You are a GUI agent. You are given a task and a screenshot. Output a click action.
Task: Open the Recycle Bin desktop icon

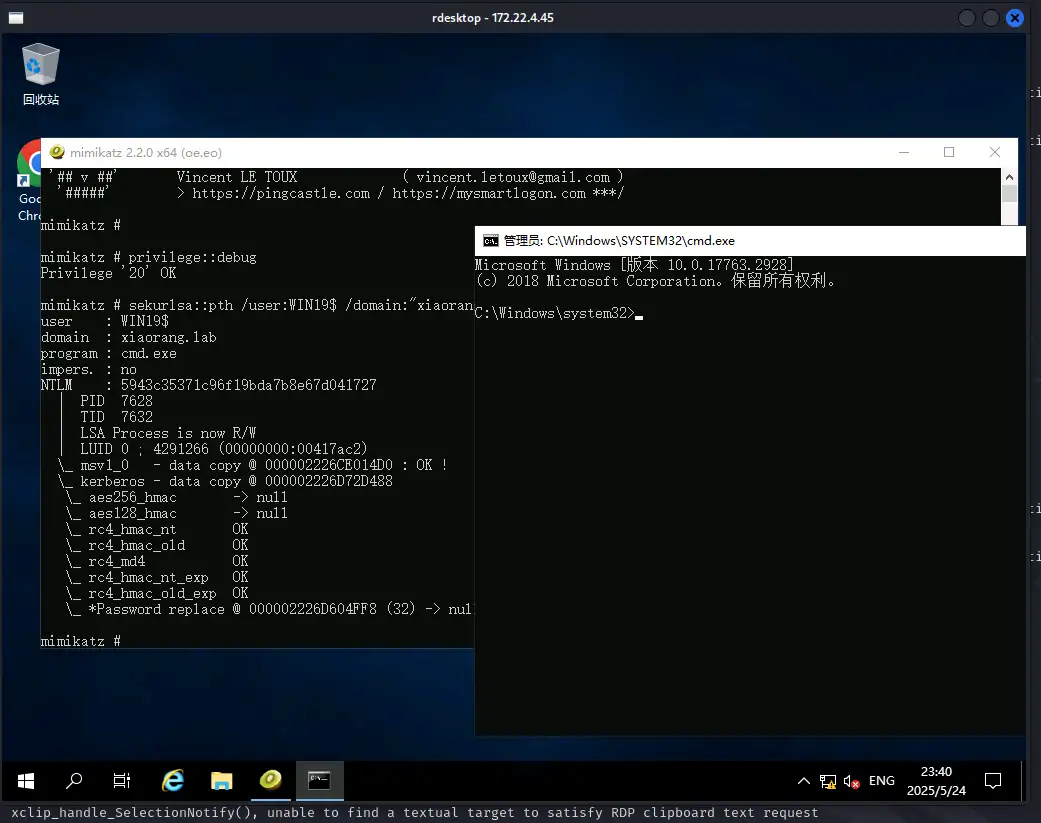[x=40, y=74]
